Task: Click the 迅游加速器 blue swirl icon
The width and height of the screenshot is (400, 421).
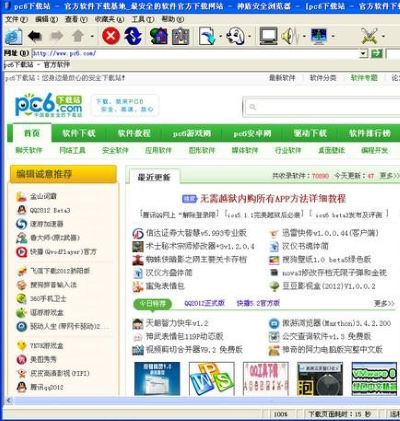Action: [21, 224]
